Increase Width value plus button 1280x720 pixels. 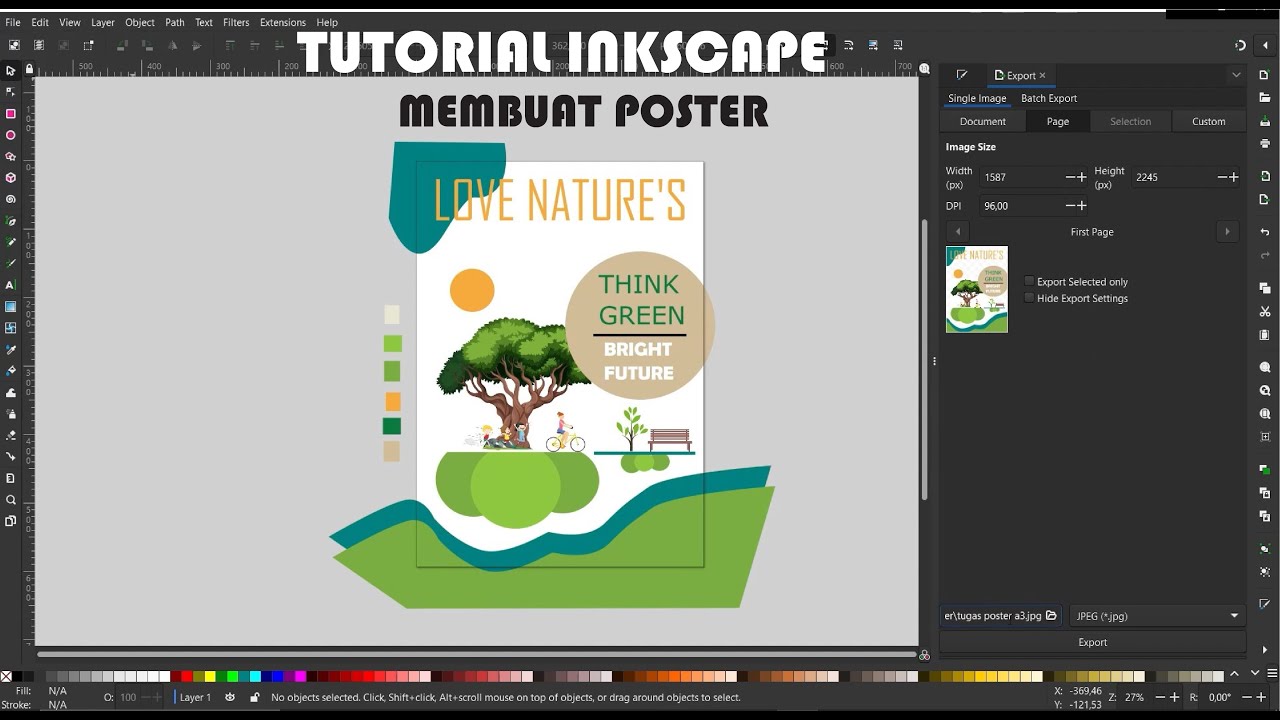coord(1082,177)
